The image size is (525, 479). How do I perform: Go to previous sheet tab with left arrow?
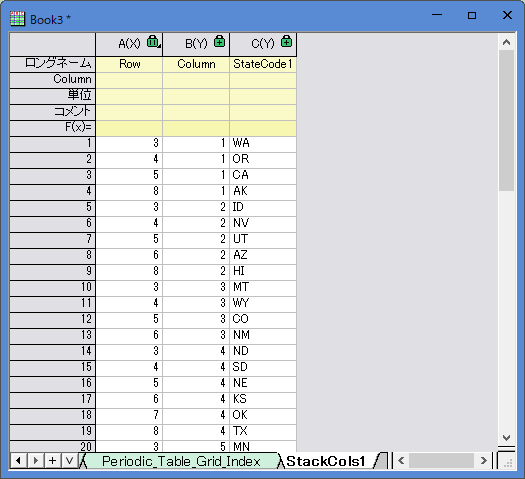coord(19,461)
